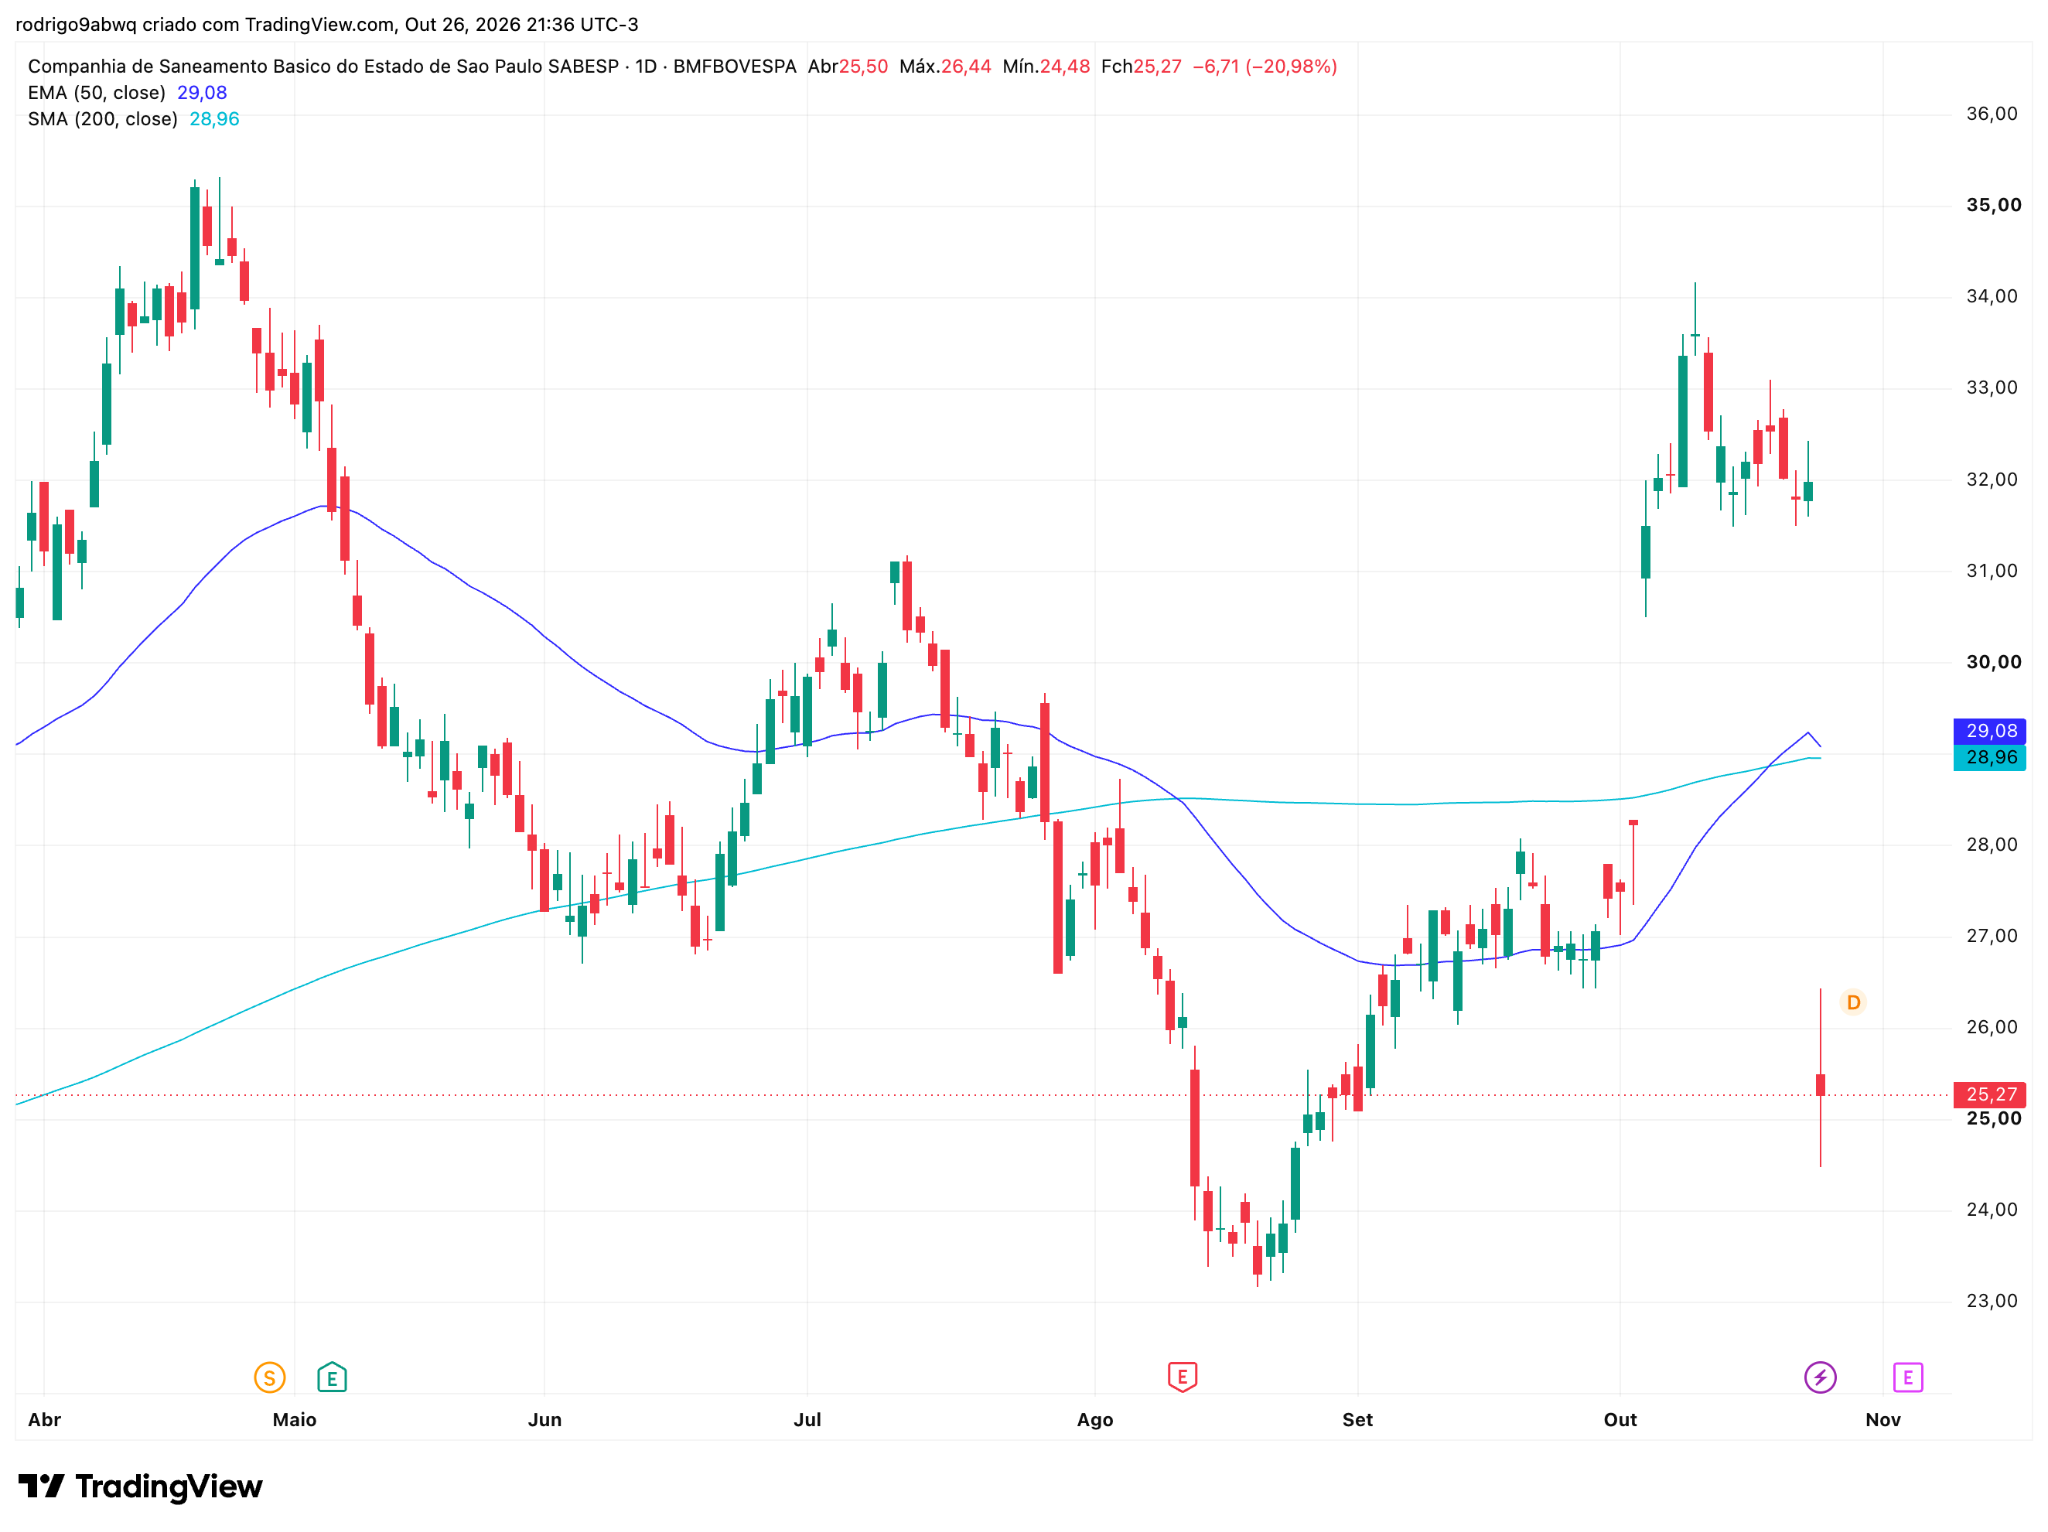Click the chart author header text
Screen dimensions: 2048x1532
[x=327, y=24]
